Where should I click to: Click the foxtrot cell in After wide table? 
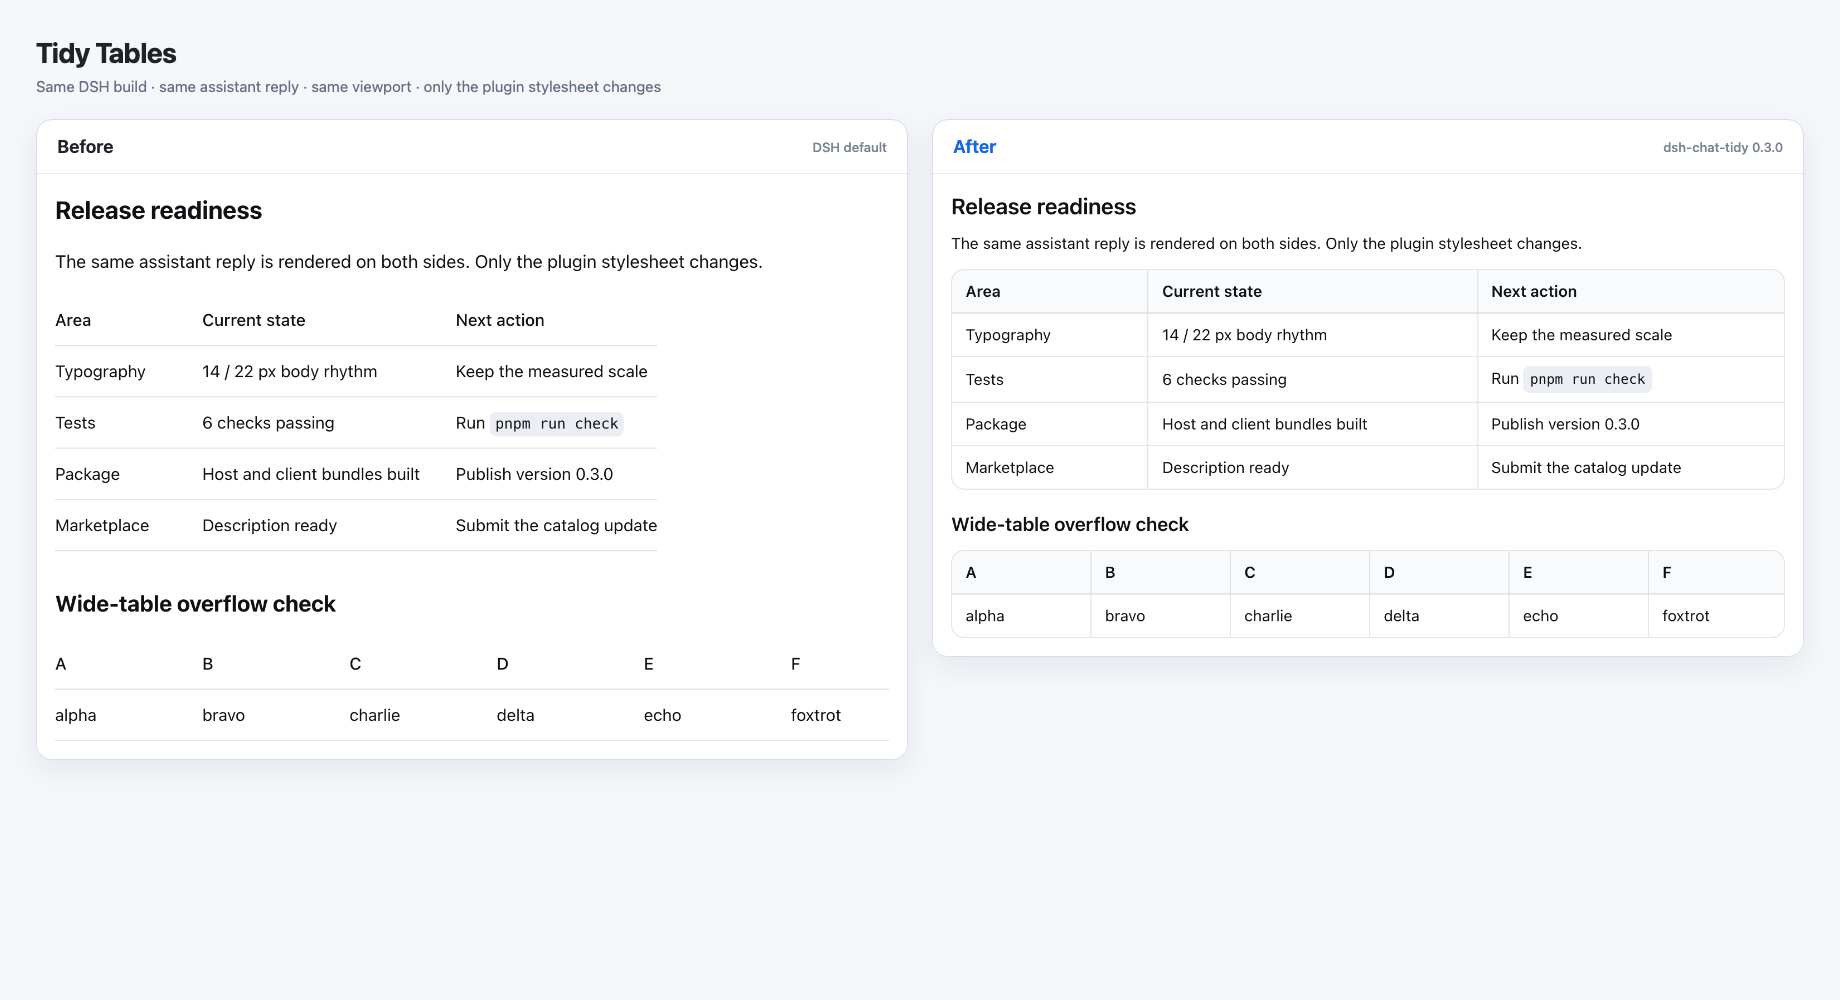pyautogui.click(x=1716, y=616)
